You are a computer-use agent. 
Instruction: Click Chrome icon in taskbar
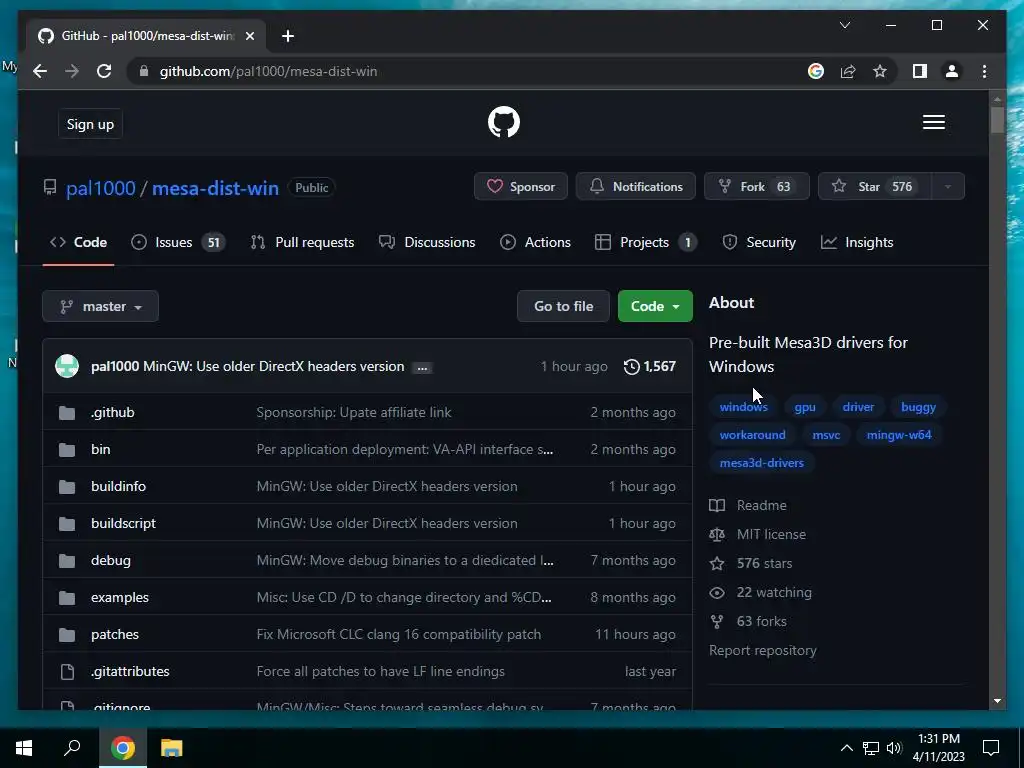point(123,748)
